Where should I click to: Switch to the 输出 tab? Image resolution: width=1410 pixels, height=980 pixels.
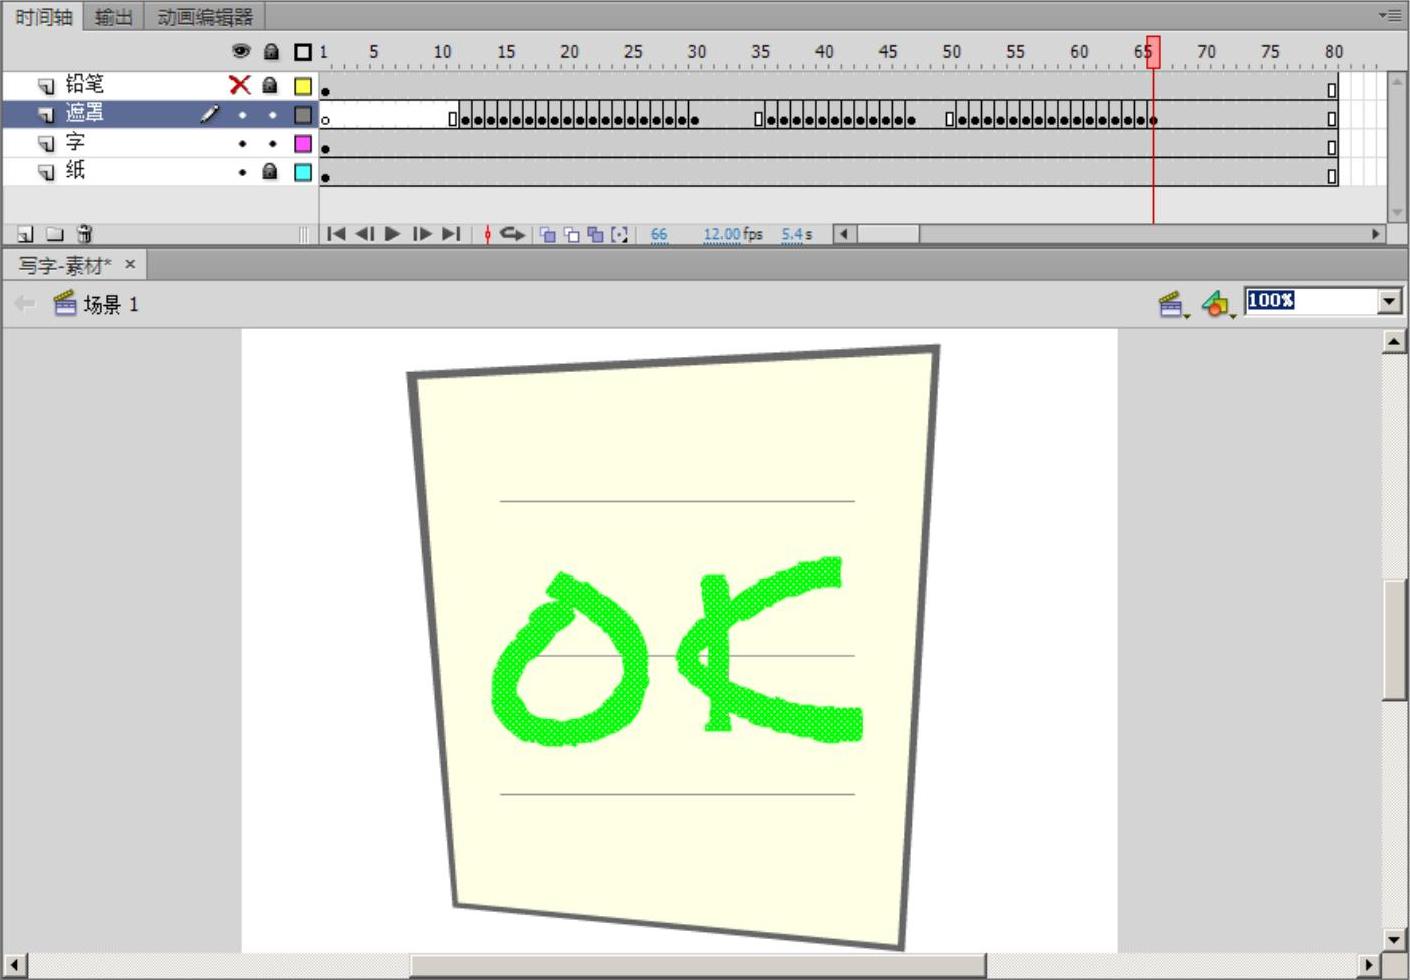tap(113, 17)
